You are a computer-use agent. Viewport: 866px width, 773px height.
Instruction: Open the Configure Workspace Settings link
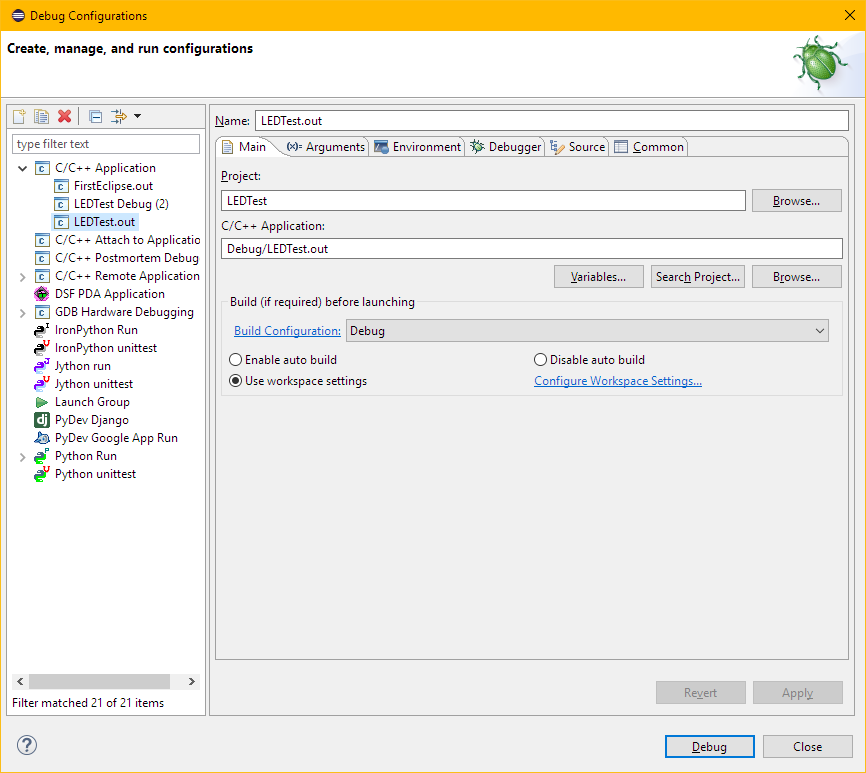pos(617,381)
